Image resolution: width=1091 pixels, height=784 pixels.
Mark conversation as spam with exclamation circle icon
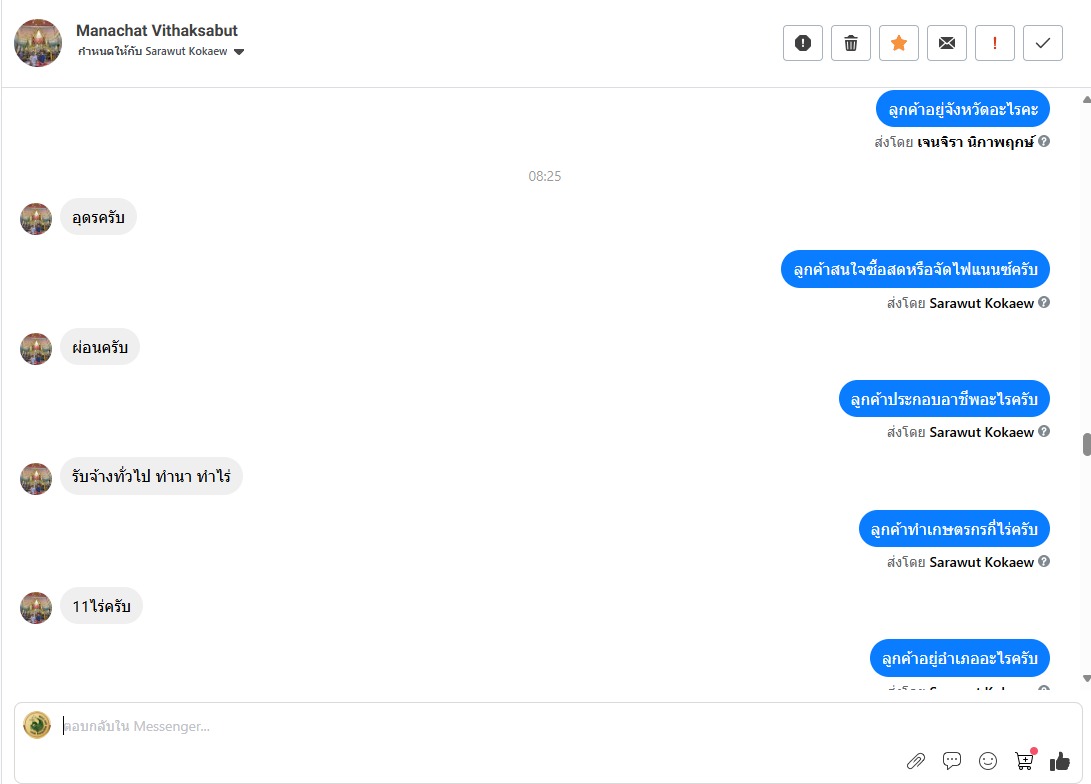(x=803, y=43)
